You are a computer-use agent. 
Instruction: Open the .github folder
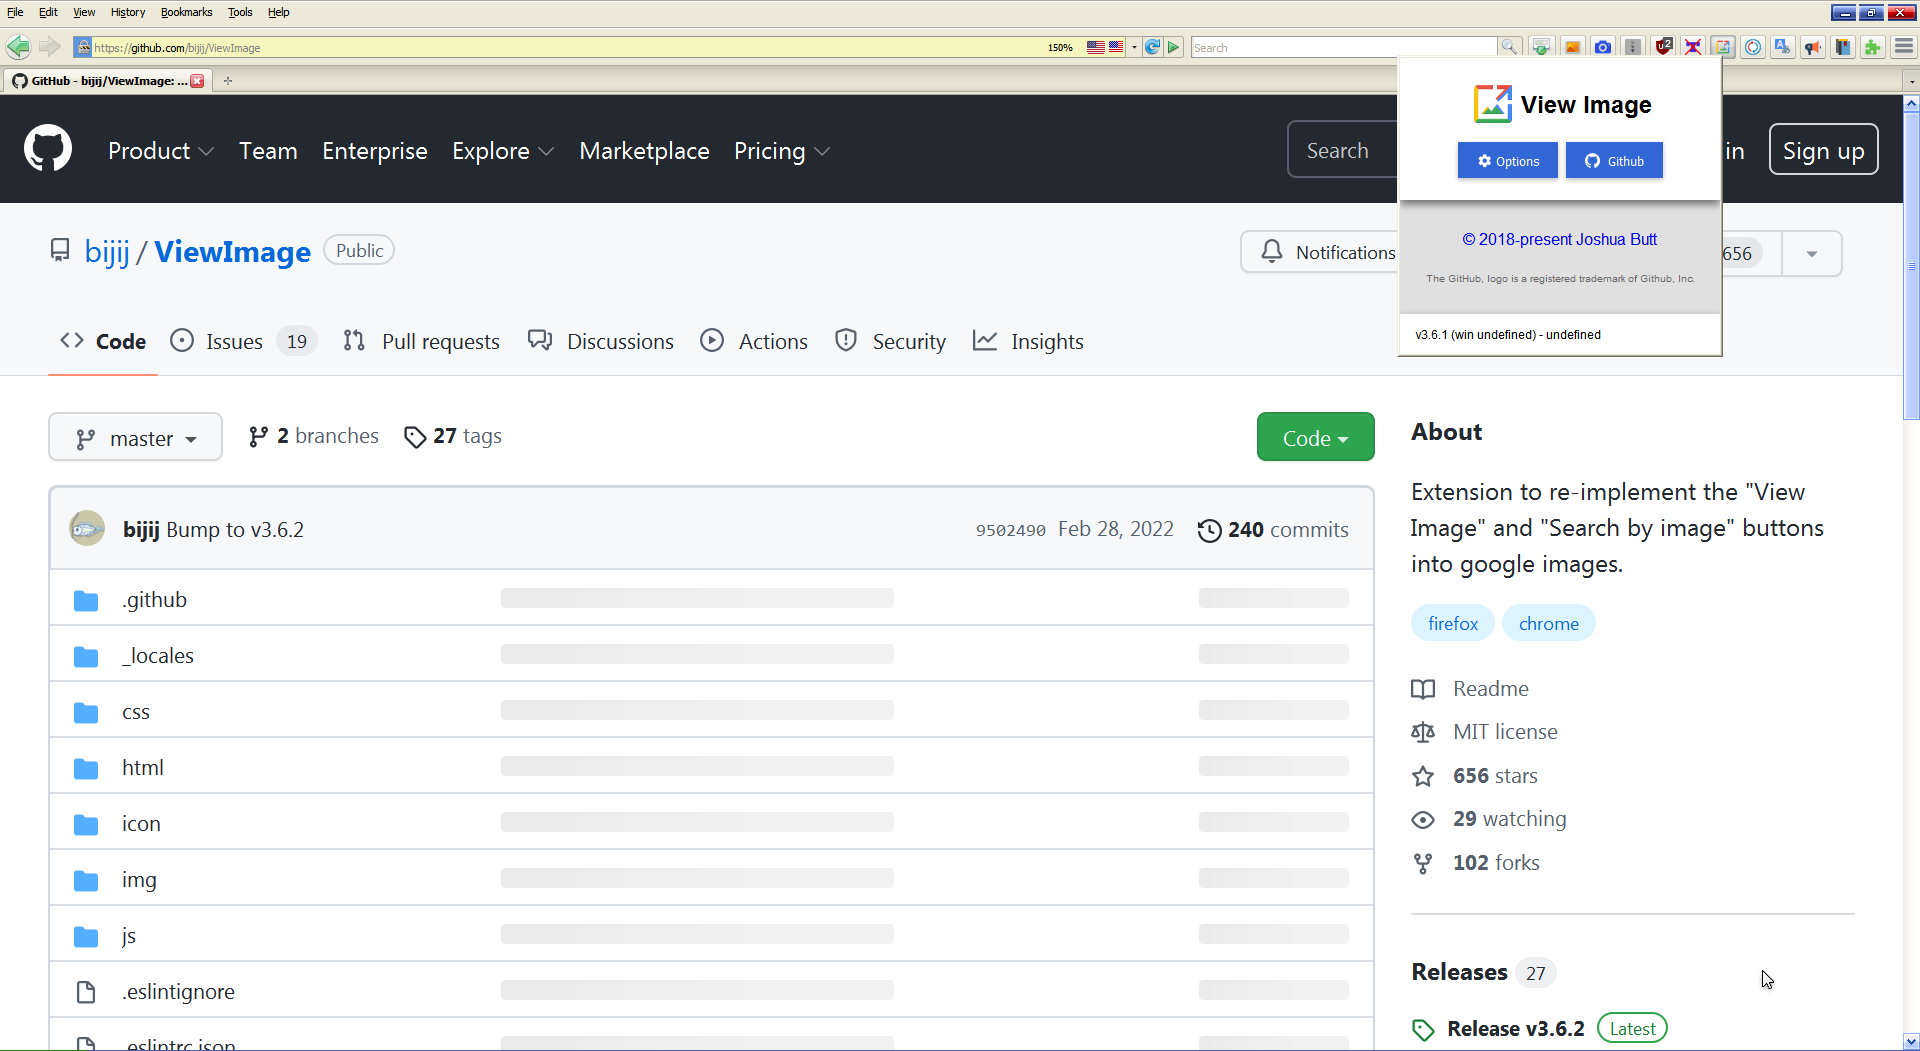[154, 599]
